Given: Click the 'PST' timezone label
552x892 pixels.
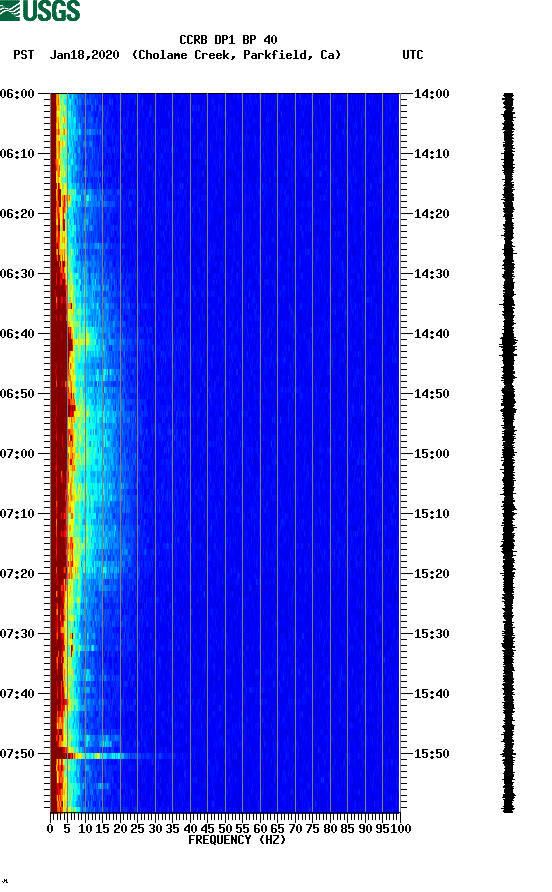Looking at the screenshot, I should 24,55.
